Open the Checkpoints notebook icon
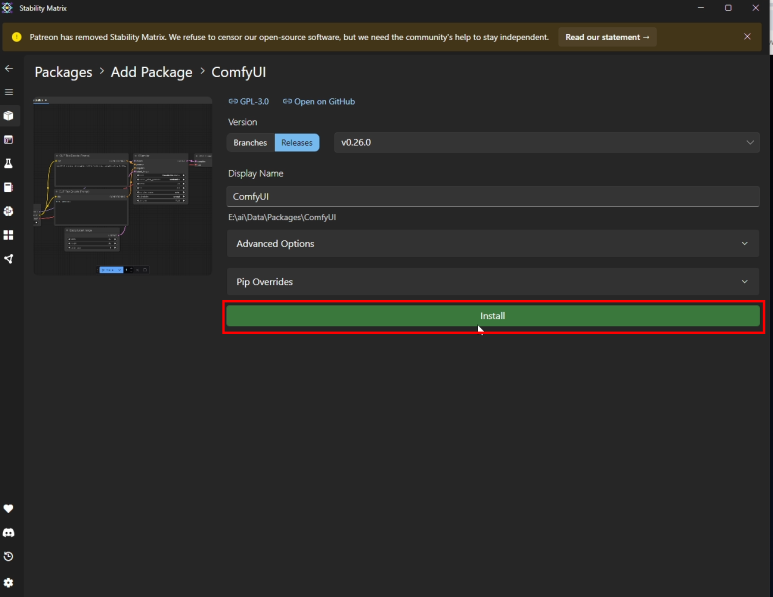773x597 pixels. [x=9, y=187]
